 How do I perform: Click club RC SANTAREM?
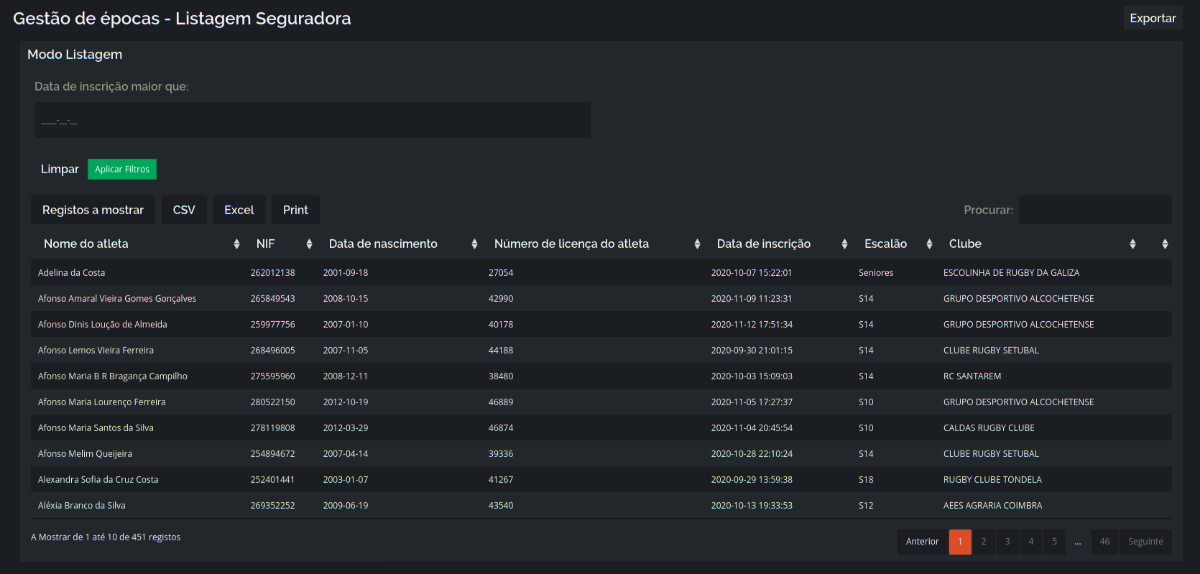972,376
